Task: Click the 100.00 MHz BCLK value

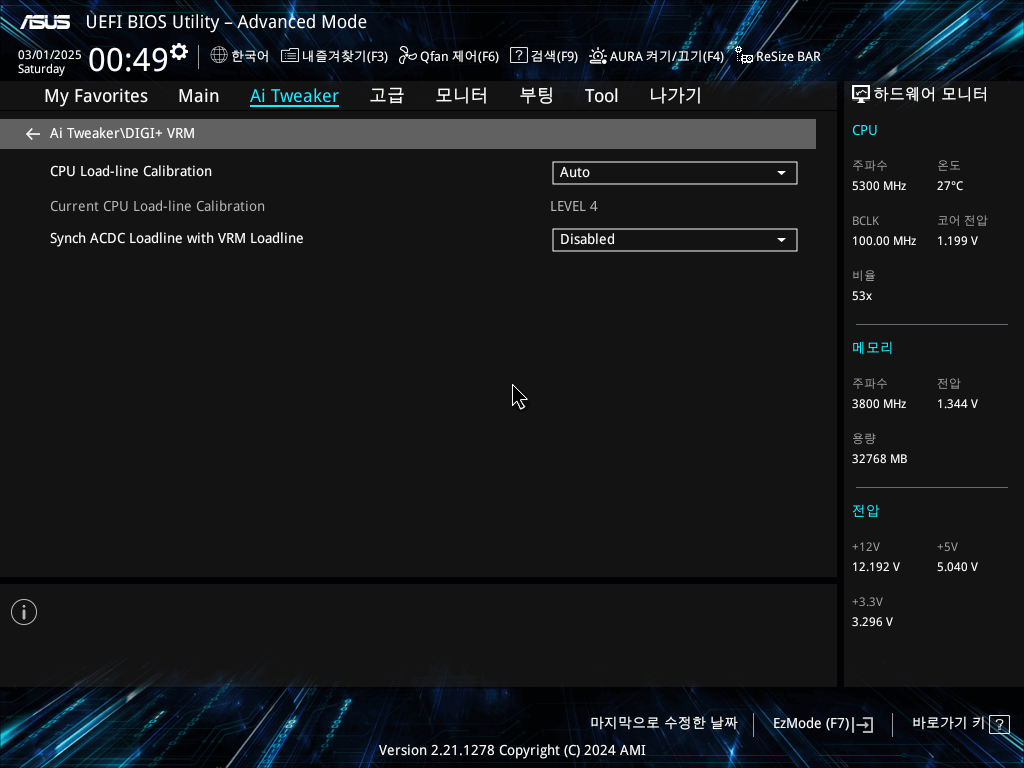Action: point(884,241)
